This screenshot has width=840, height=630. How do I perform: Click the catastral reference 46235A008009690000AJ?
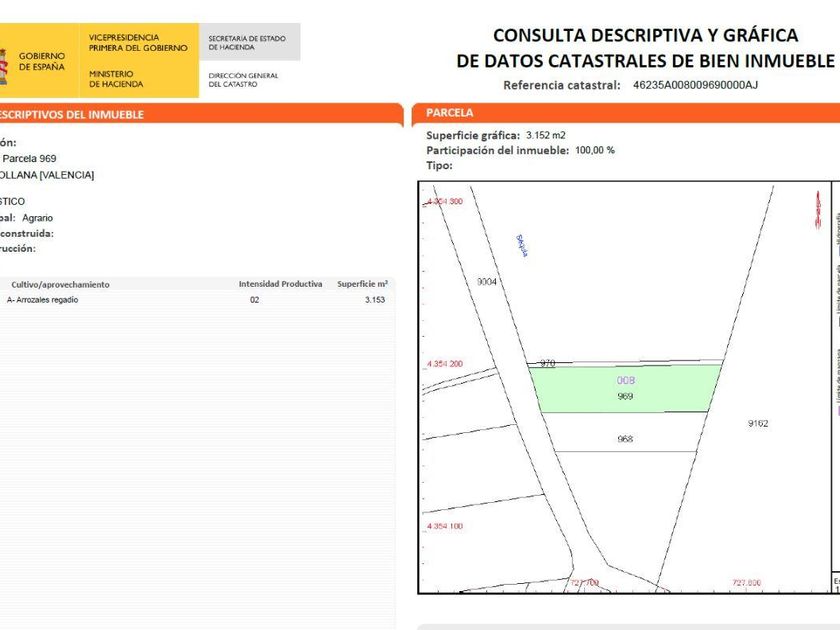point(695,85)
